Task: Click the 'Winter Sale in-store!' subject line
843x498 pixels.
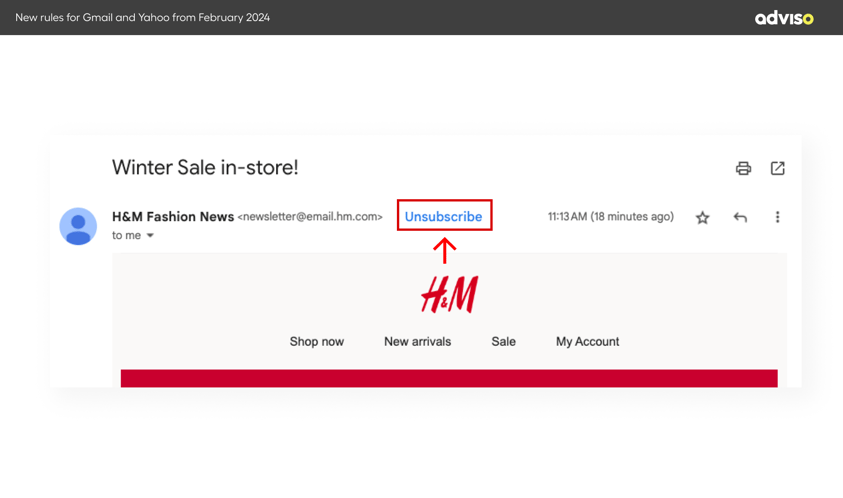Action: coord(205,168)
